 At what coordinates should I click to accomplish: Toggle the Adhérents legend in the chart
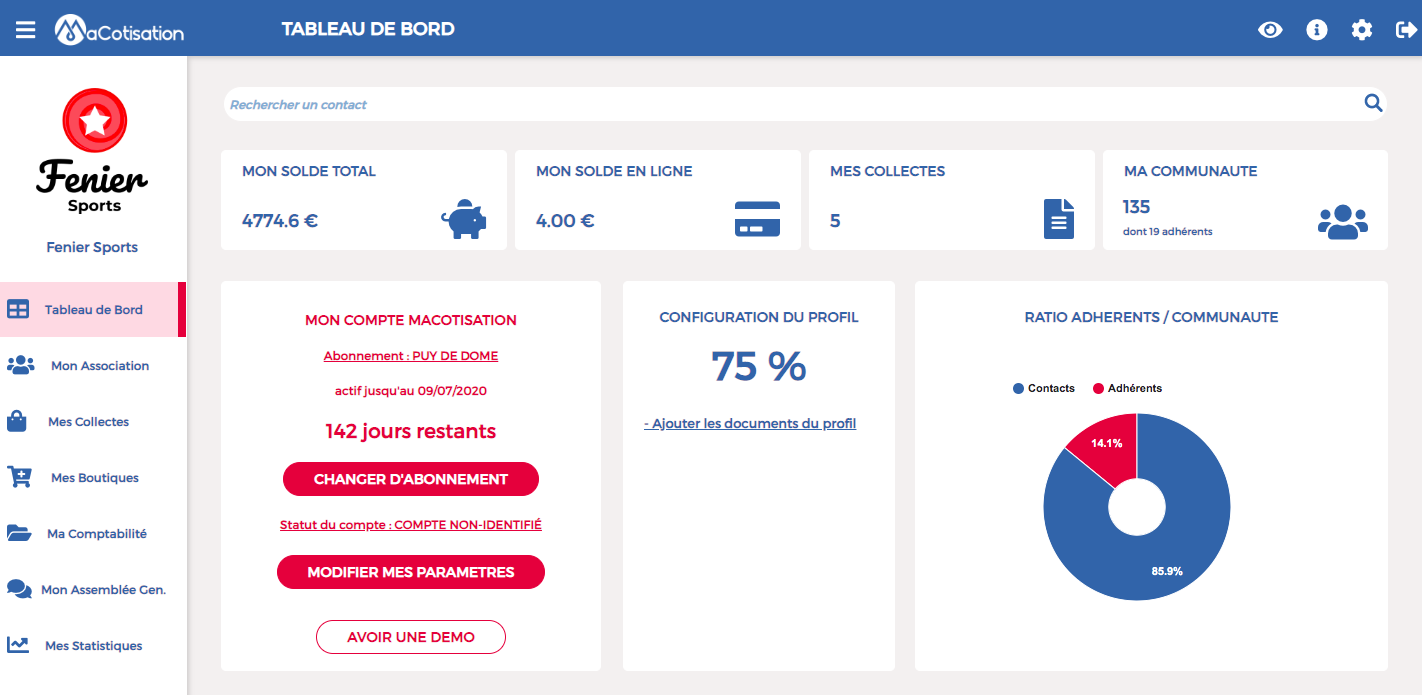tap(1127, 388)
